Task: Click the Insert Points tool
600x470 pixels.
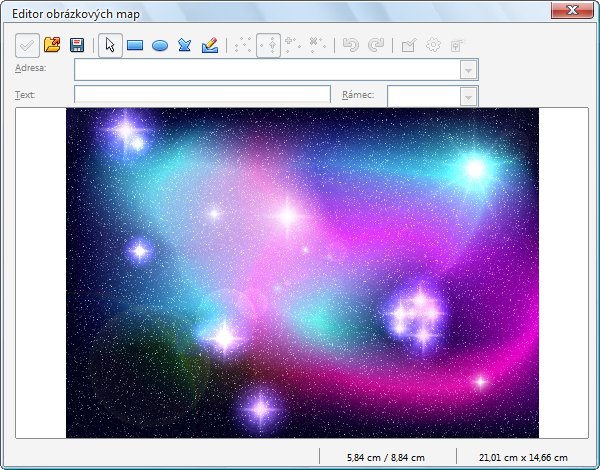Action: (x=293, y=45)
